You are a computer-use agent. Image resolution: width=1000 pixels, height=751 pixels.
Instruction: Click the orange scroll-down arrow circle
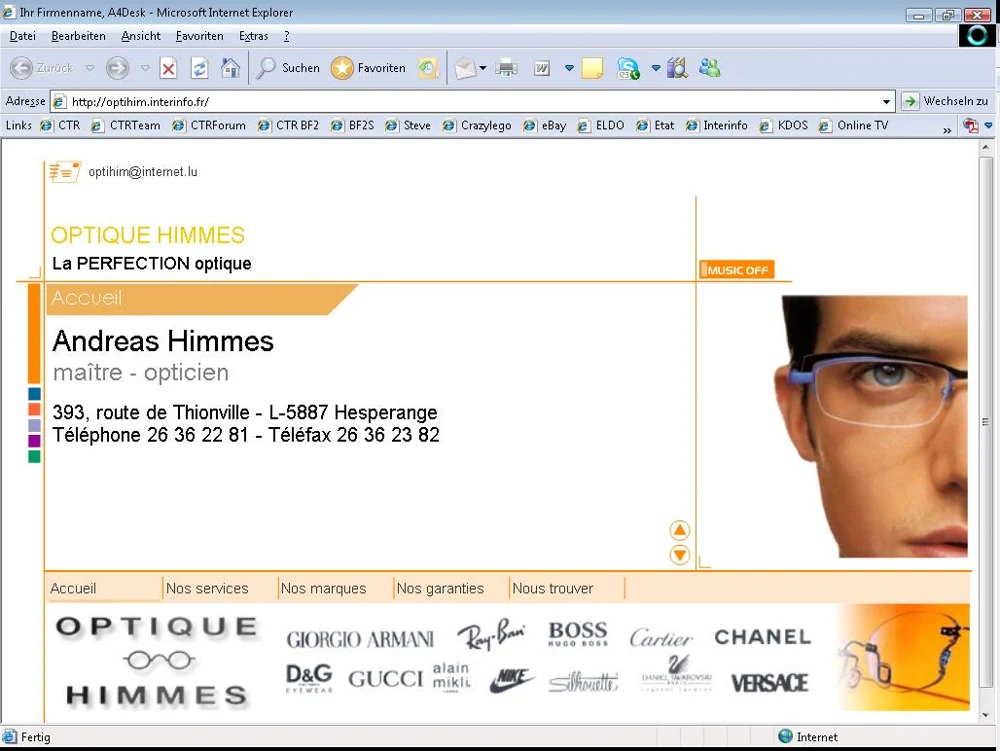[680, 555]
